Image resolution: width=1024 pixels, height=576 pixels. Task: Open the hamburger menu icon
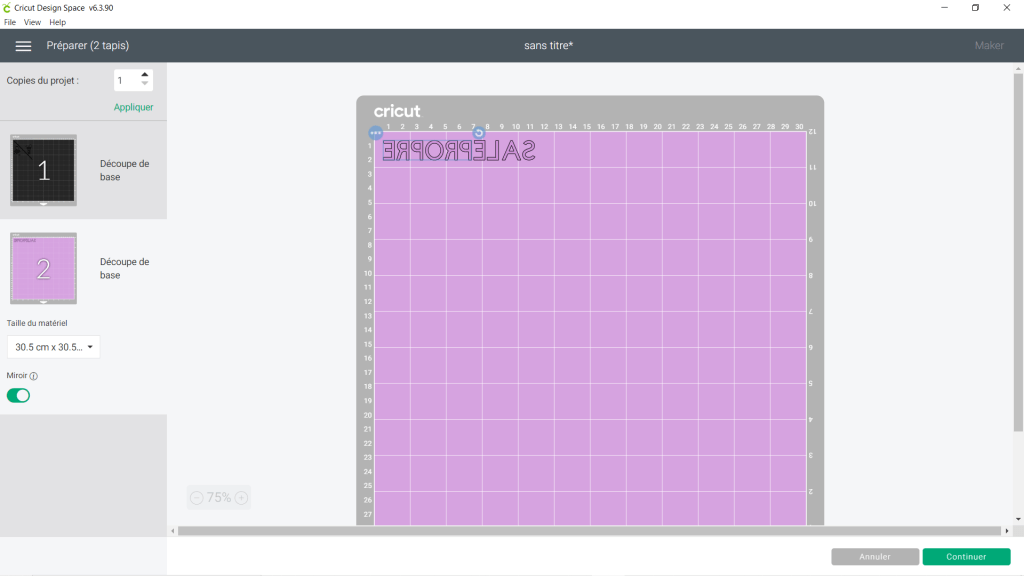24,46
